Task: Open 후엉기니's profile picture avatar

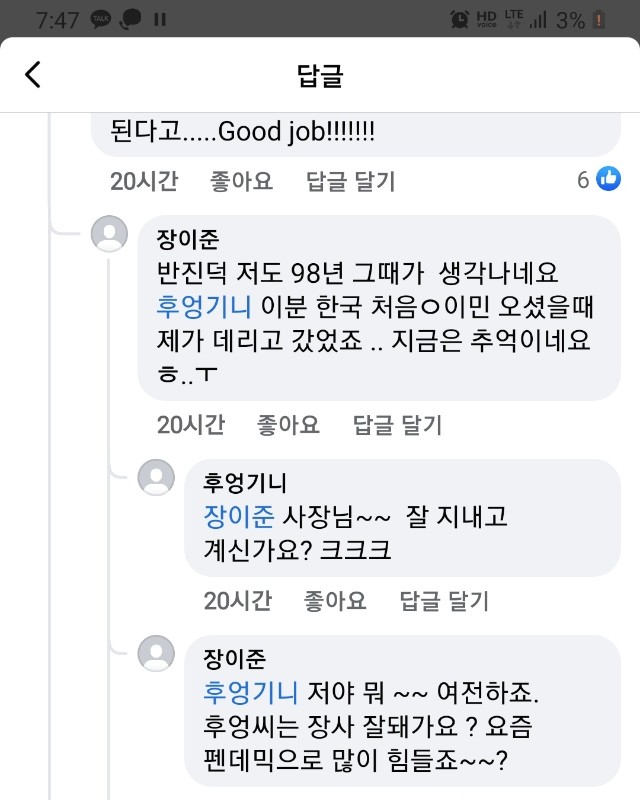Action: [156, 477]
